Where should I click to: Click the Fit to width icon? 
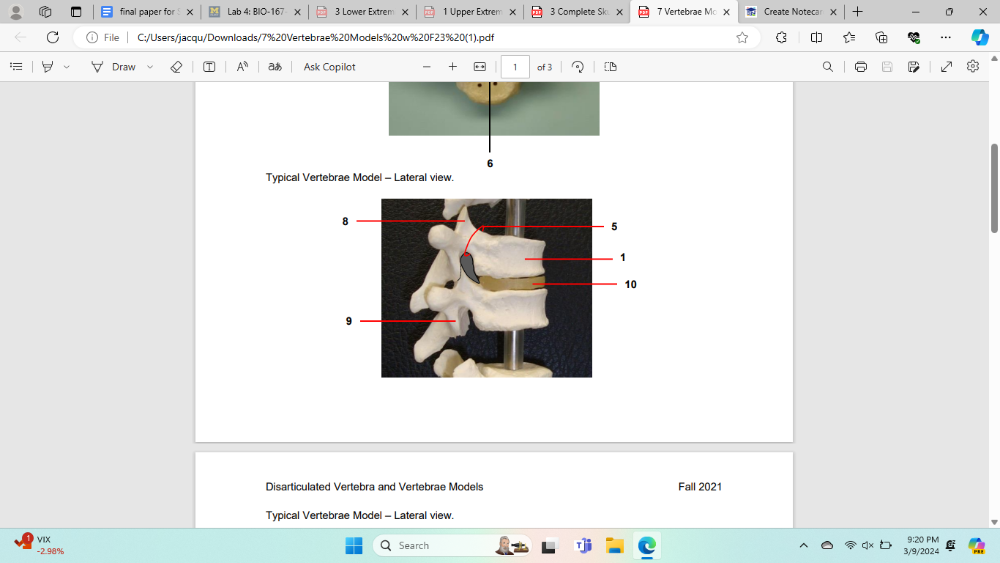[x=479, y=67]
